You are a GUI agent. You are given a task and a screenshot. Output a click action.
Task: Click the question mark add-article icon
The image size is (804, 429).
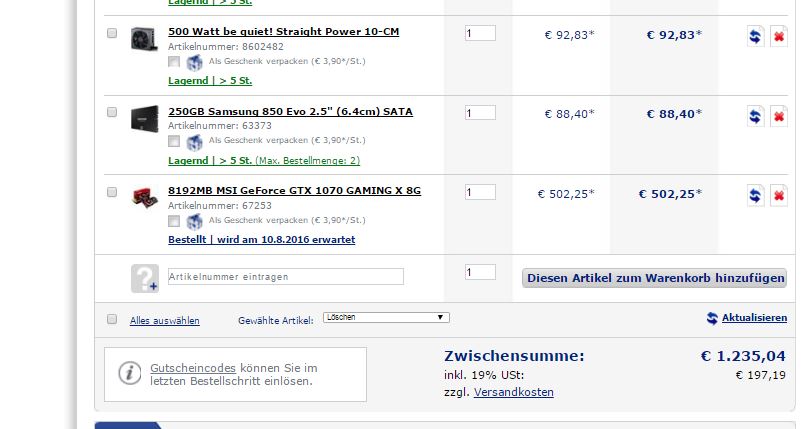(145, 278)
